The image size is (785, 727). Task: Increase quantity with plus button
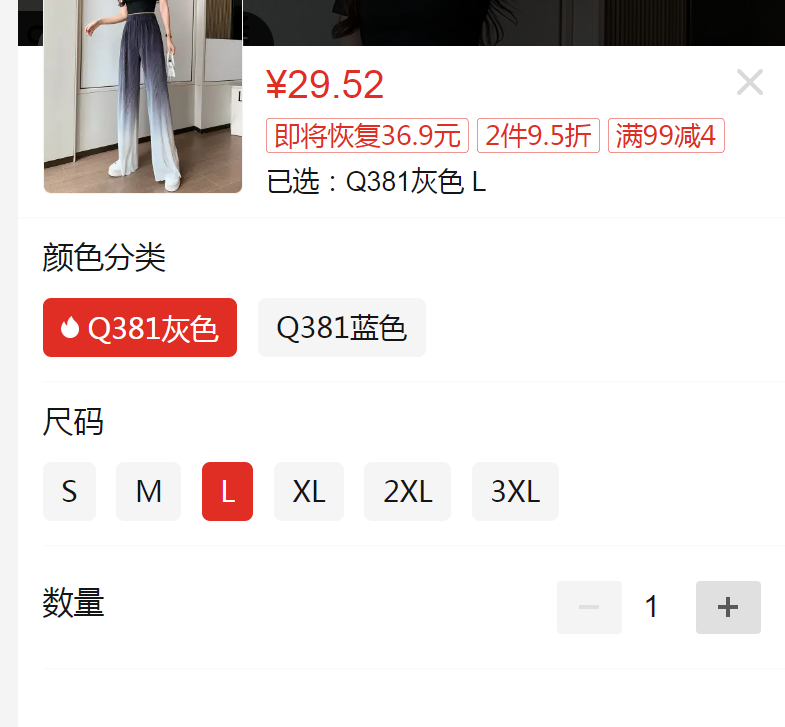728,607
